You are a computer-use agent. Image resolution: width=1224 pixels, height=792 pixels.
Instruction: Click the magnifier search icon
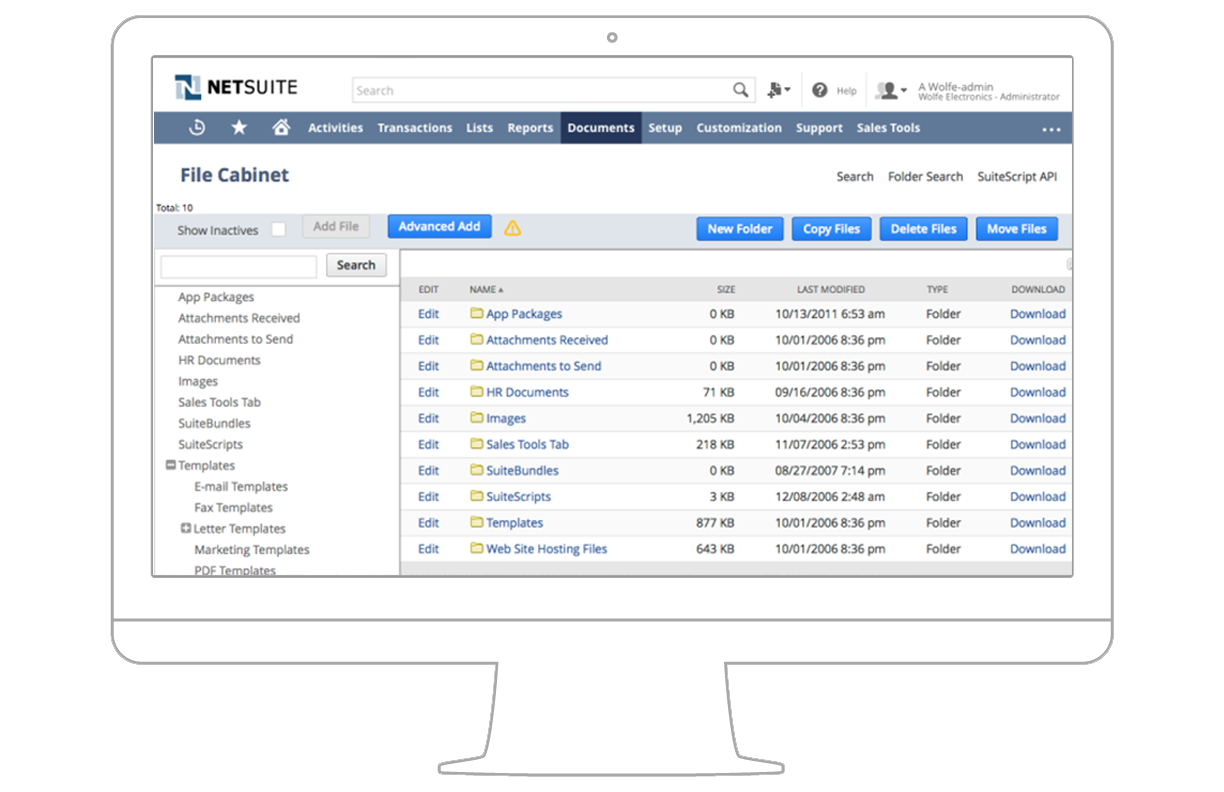tap(740, 90)
